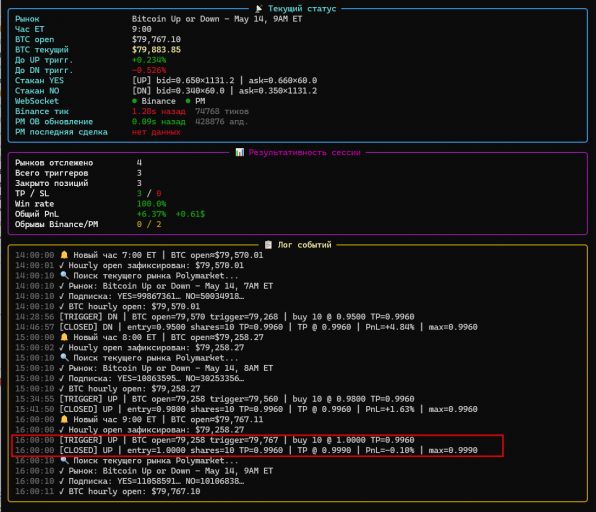Select the [UP] bid=0.650×1131.2 order book line
Image resolution: width=596 pixels, height=512 pixels.
[x=224, y=81]
